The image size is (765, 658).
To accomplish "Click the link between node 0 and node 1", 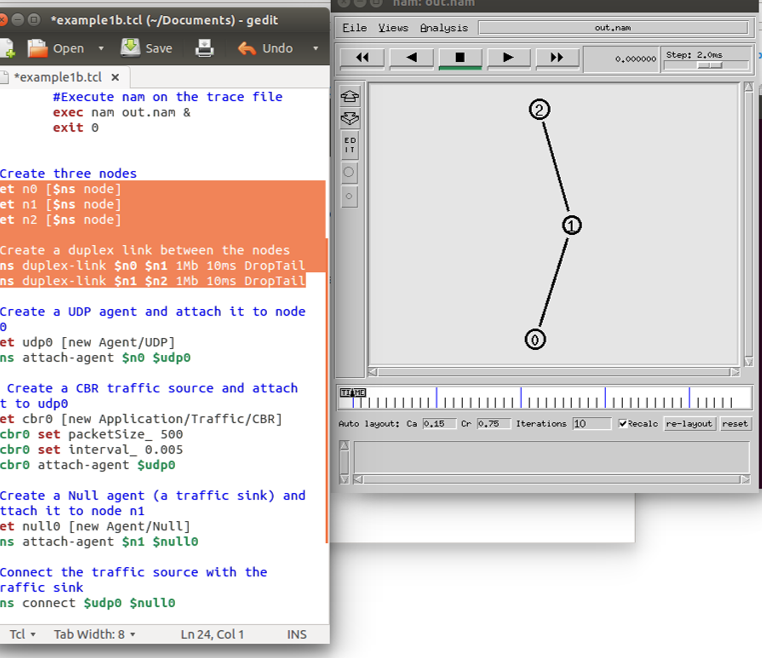I will pos(553,282).
